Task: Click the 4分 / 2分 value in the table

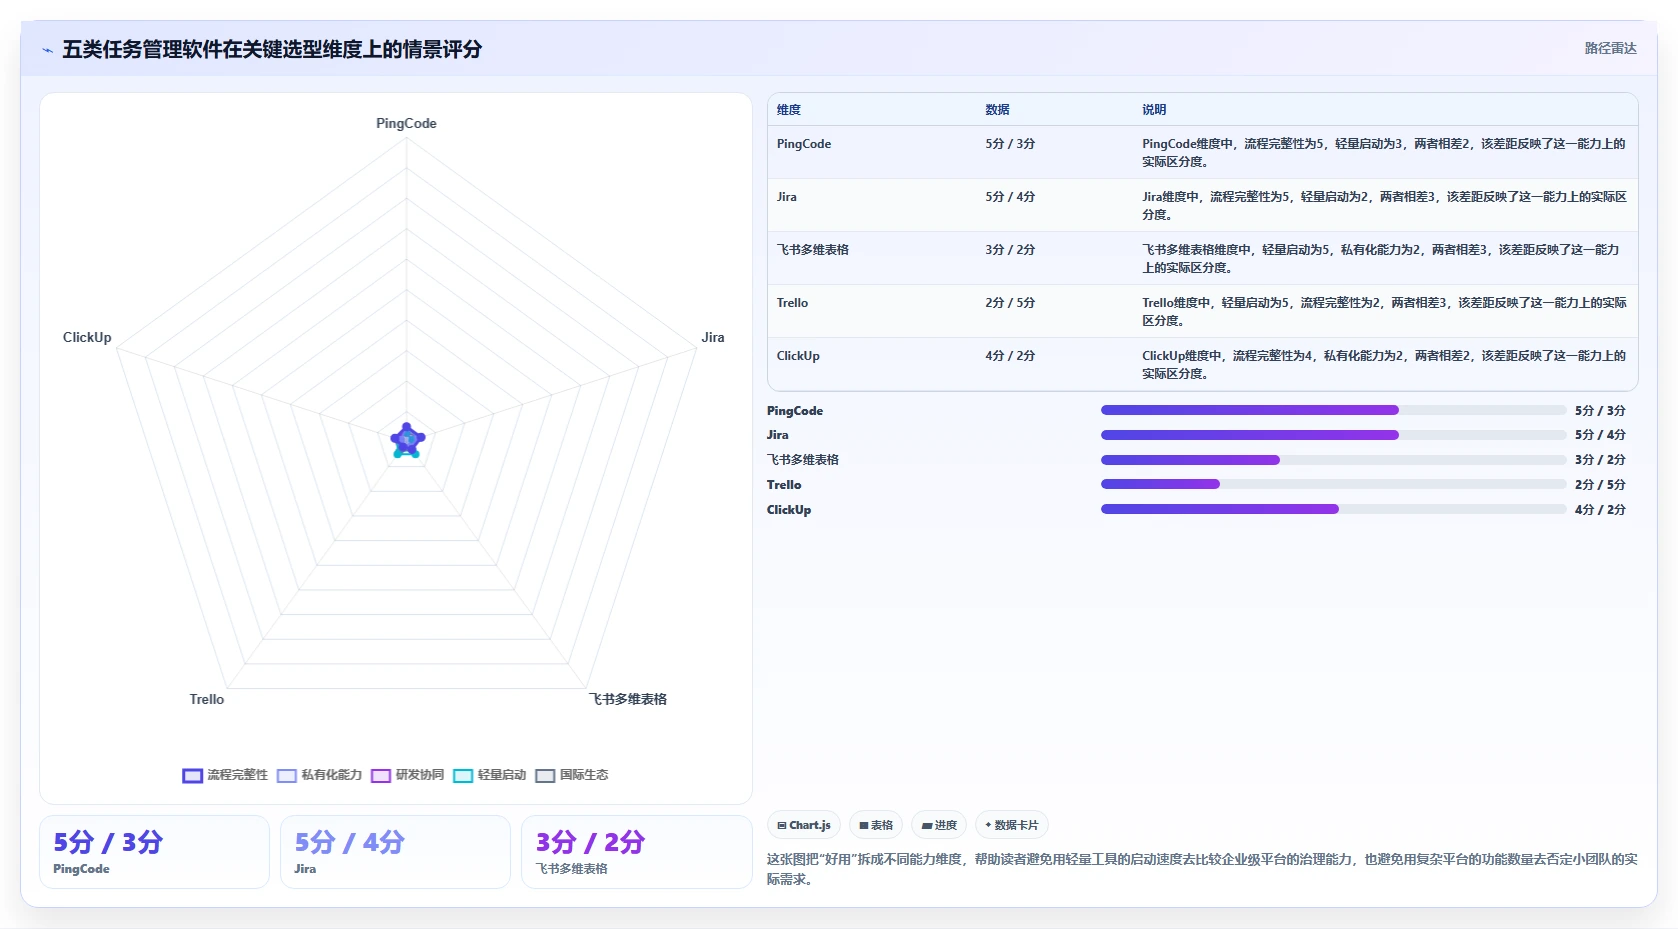Action: [x=1010, y=356]
